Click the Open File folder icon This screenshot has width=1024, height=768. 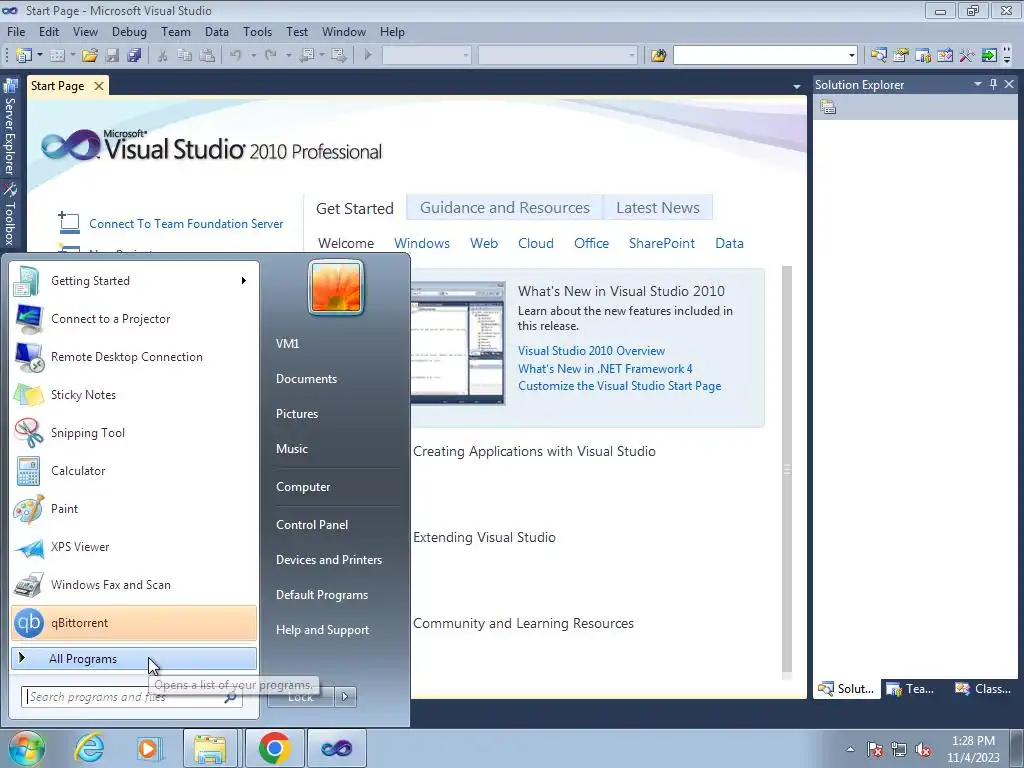click(89, 56)
